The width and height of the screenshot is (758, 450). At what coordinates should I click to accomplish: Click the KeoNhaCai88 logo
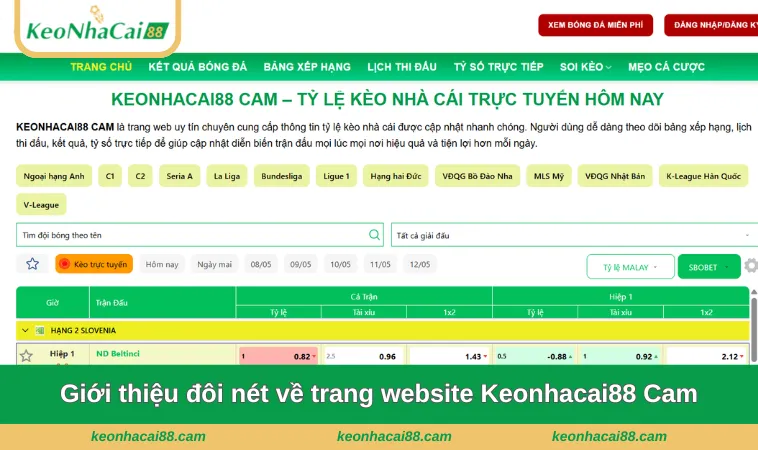tap(98, 28)
